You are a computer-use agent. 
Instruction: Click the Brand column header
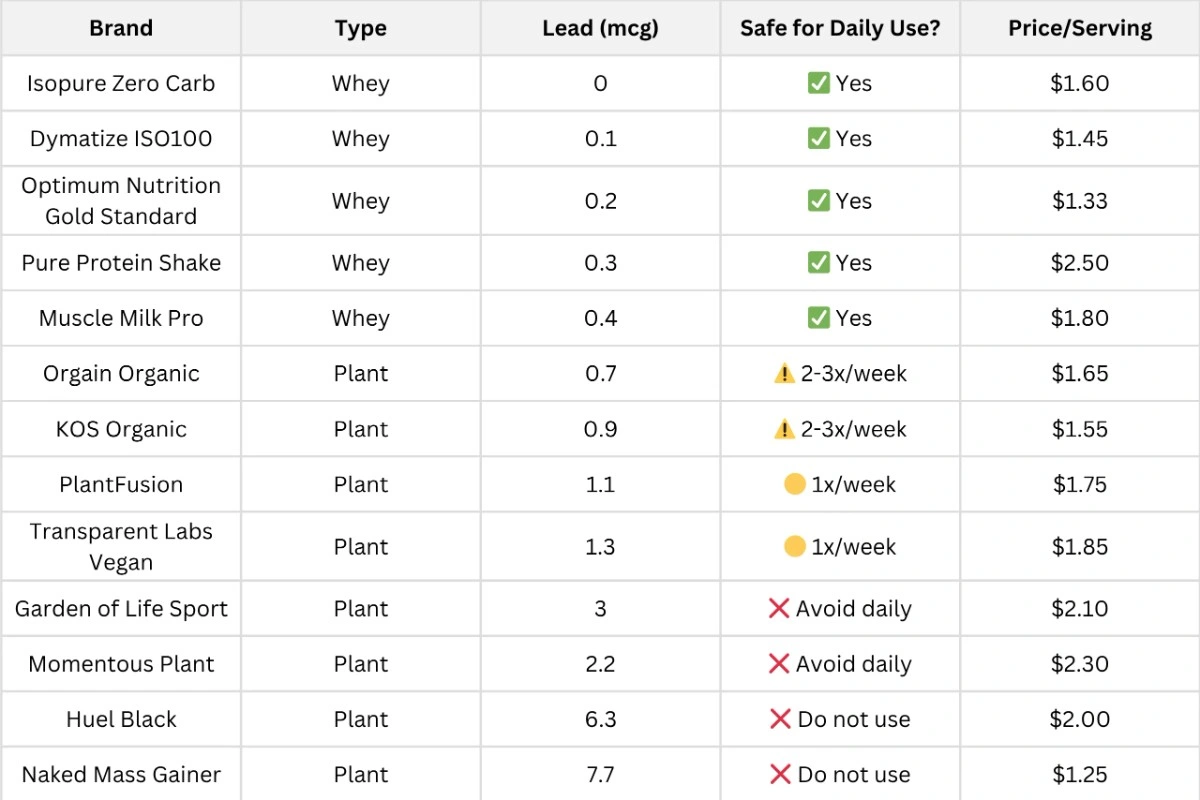pos(121,28)
